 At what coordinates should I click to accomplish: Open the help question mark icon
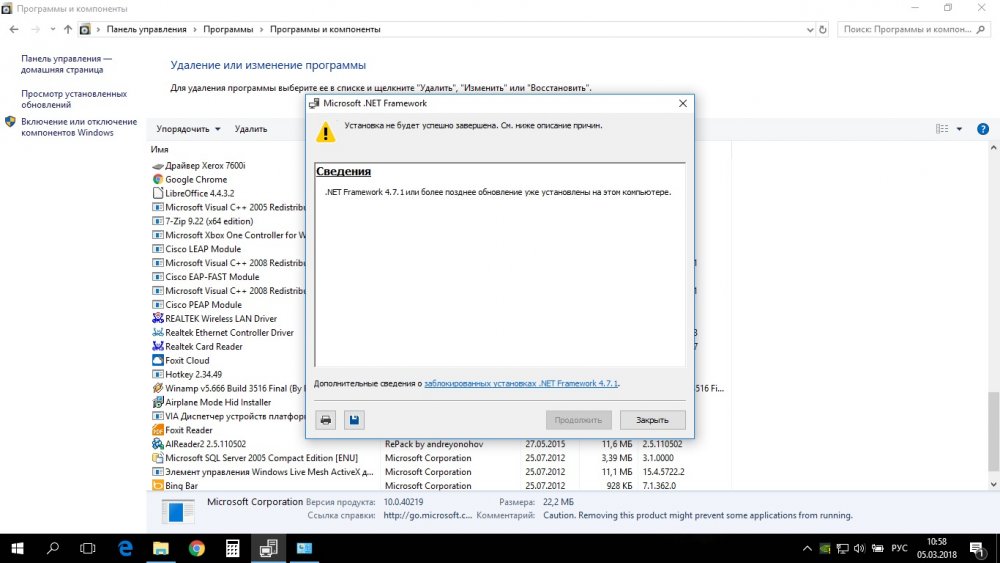coord(985,129)
